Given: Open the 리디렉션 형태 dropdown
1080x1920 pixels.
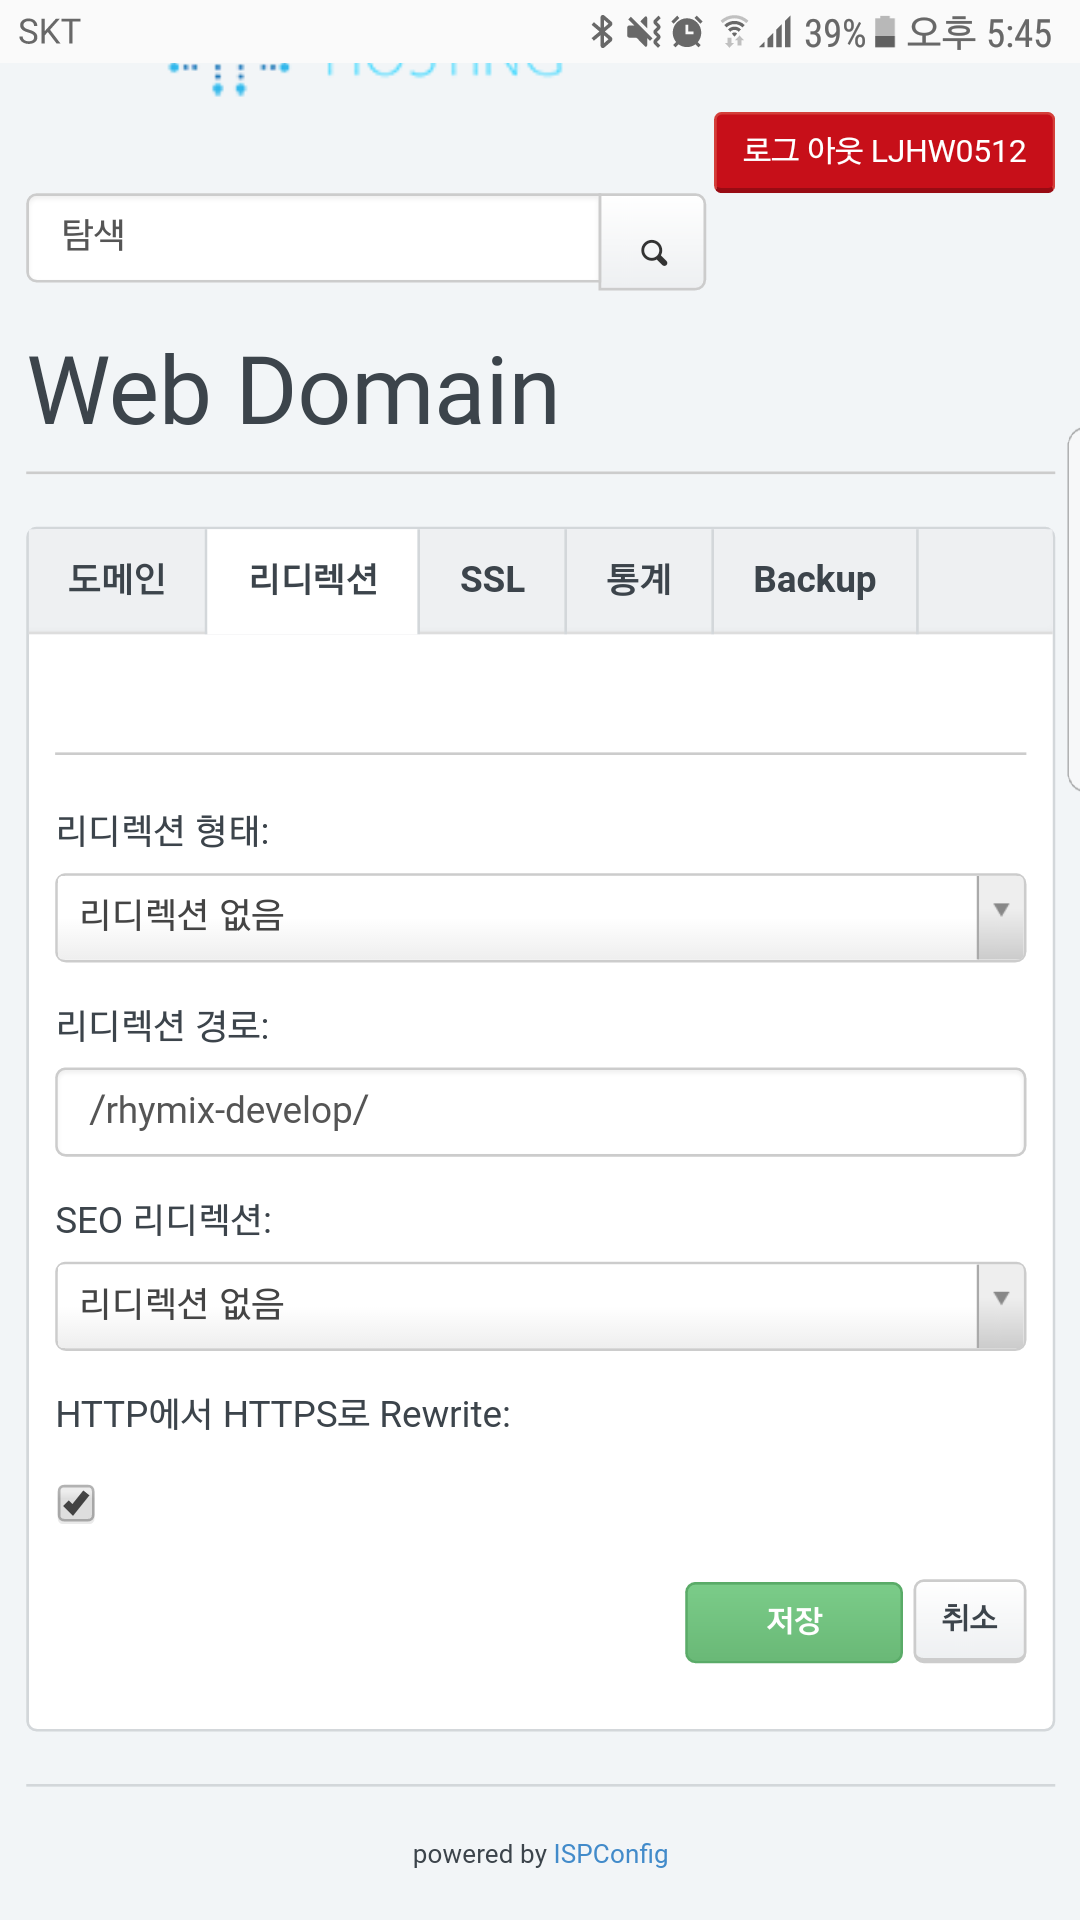Looking at the screenshot, I should coord(540,917).
